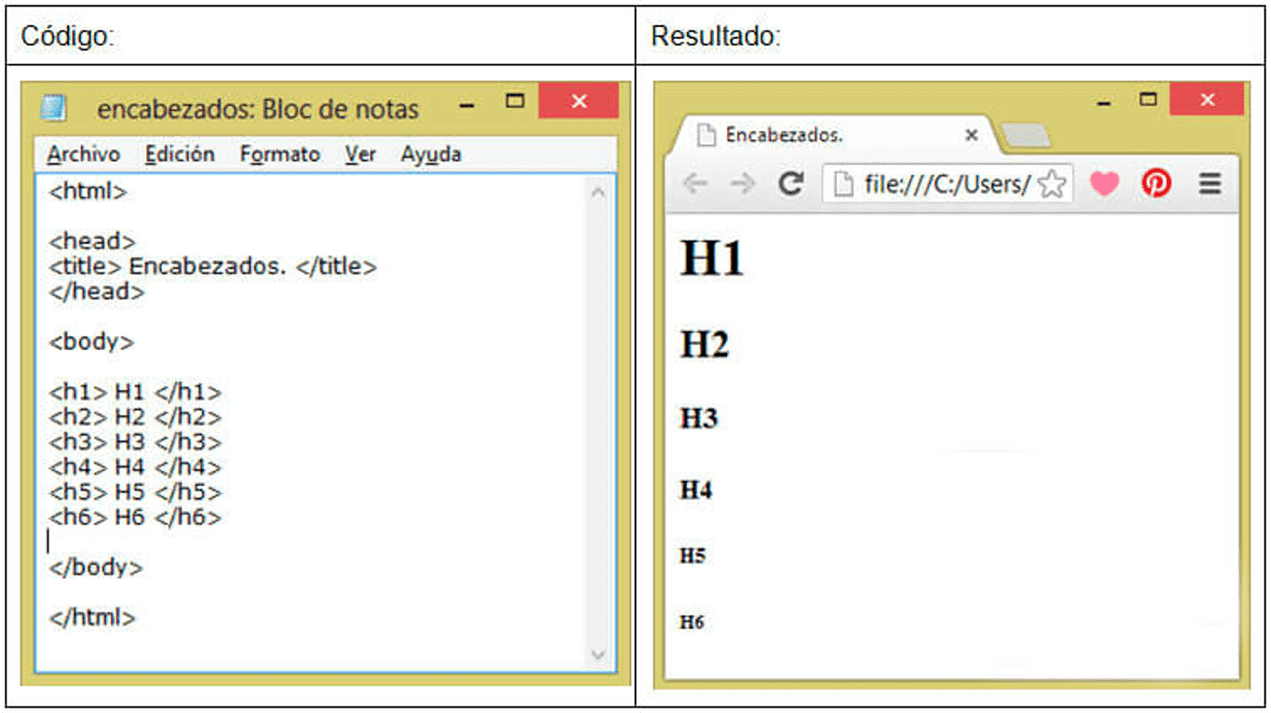The image size is (1271, 713).
Task: Open the Archivo menu in Notepad
Action: point(83,153)
